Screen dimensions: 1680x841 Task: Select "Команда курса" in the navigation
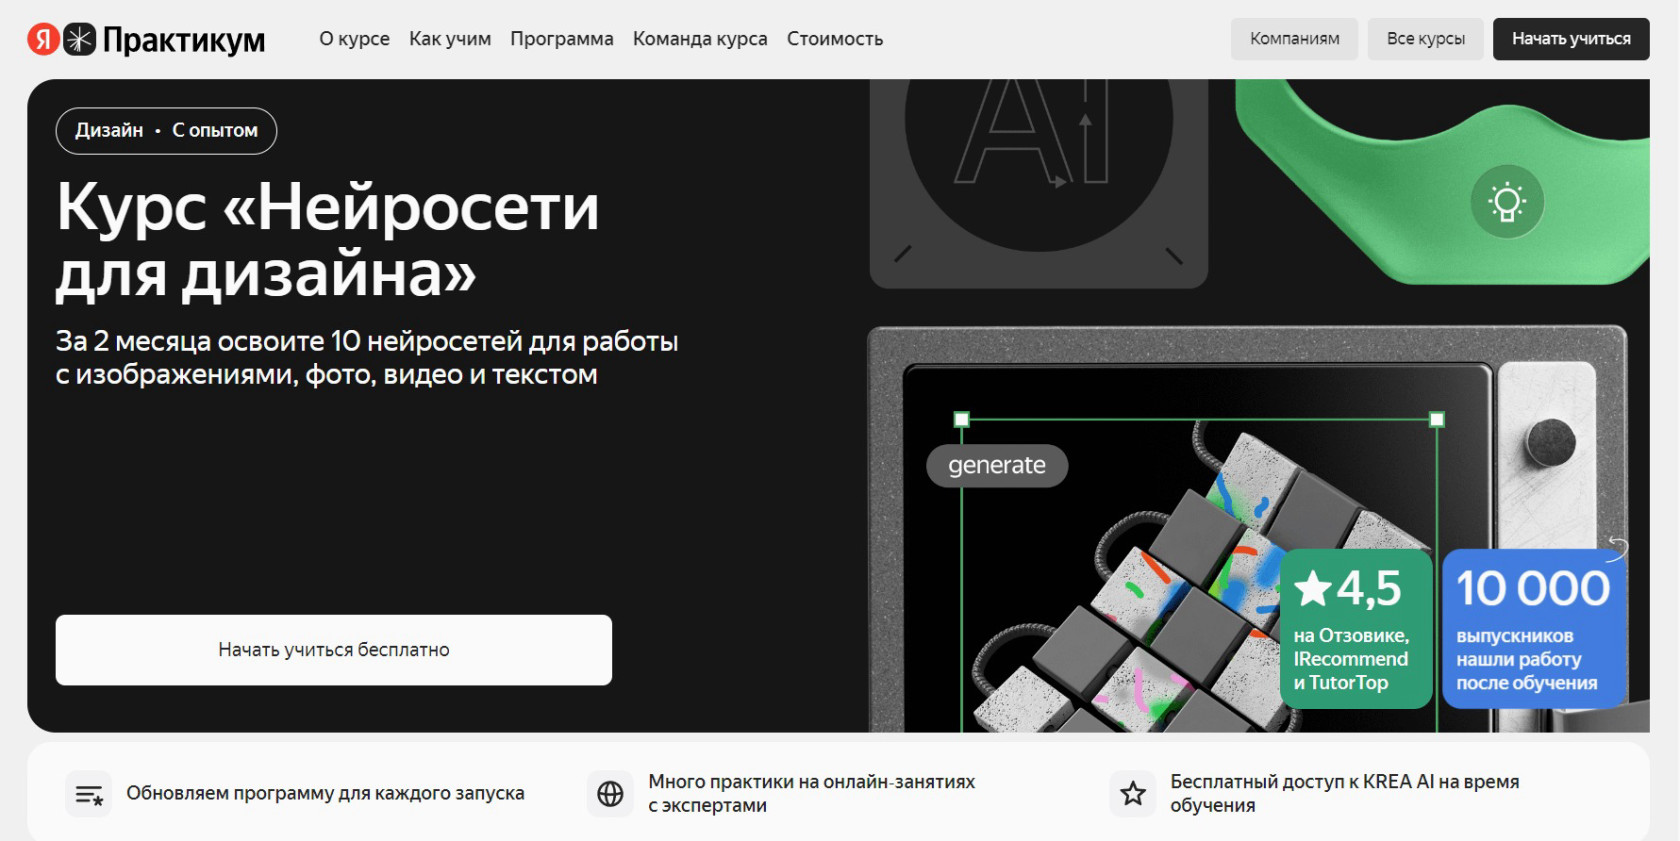(x=700, y=39)
